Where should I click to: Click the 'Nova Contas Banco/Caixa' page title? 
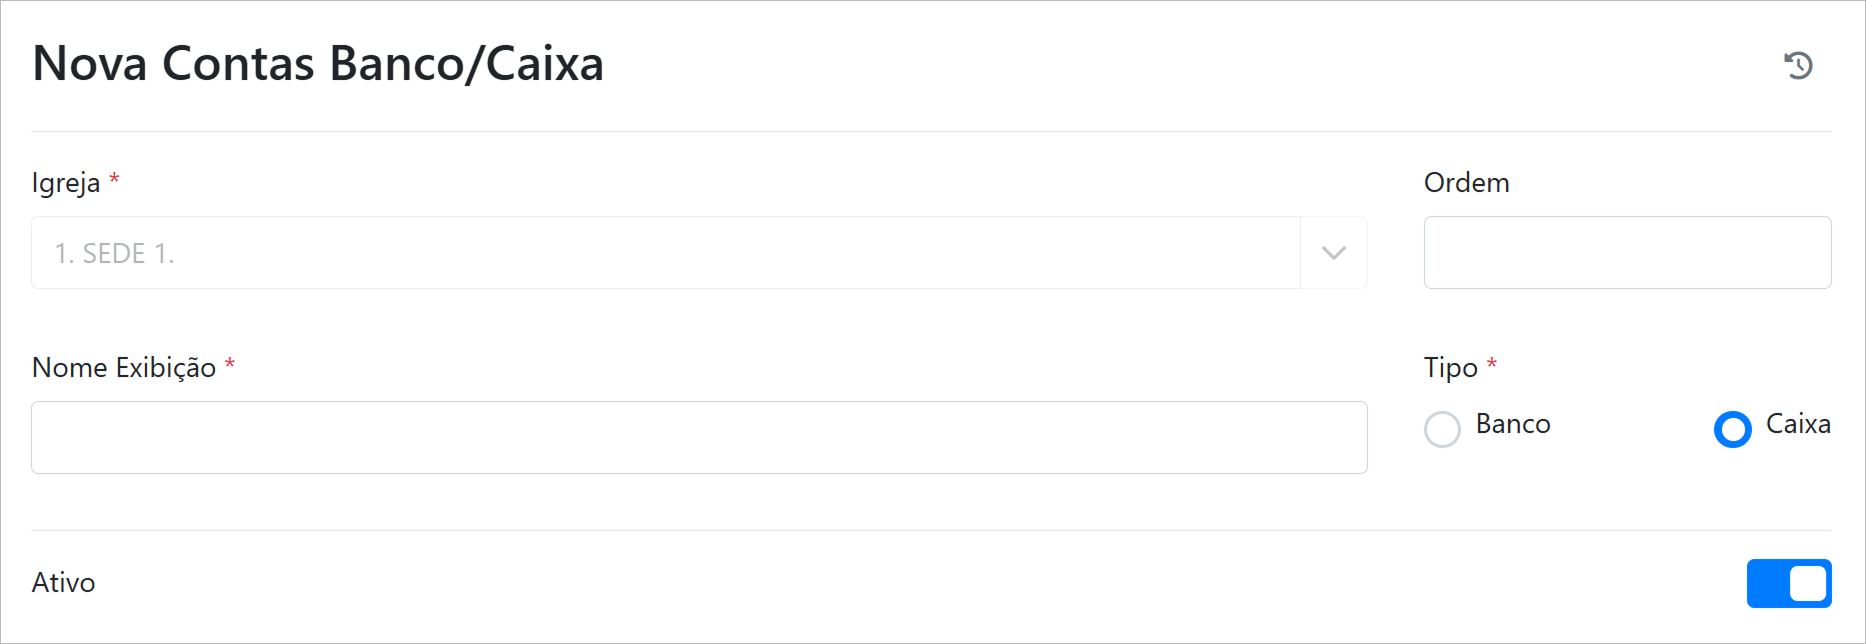[x=318, y=64]
